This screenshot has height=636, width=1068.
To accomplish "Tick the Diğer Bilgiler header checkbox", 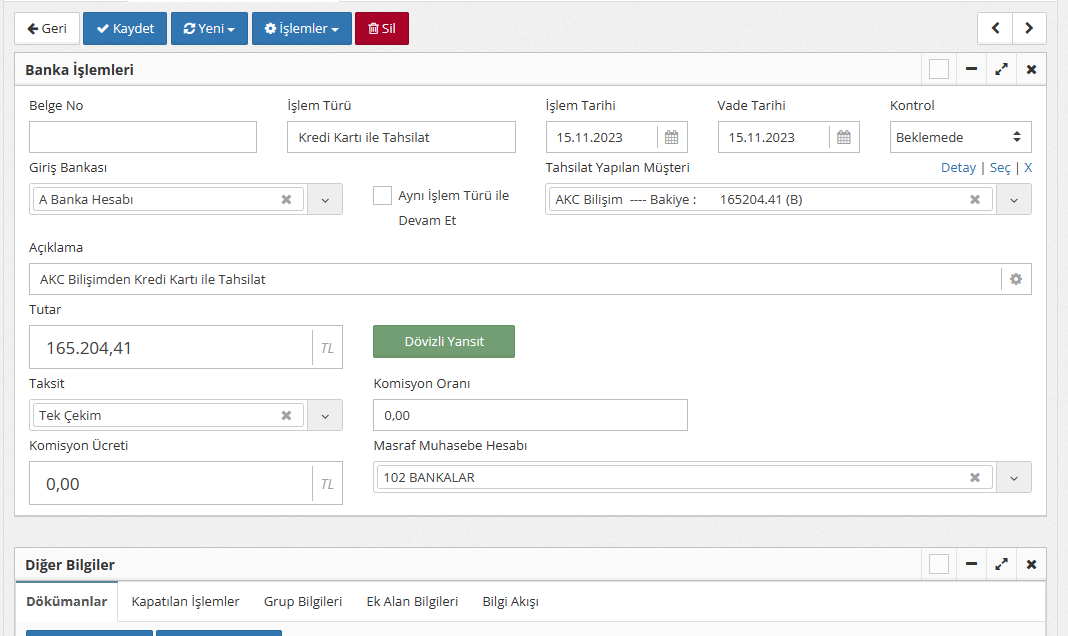I will coord(938,565).
